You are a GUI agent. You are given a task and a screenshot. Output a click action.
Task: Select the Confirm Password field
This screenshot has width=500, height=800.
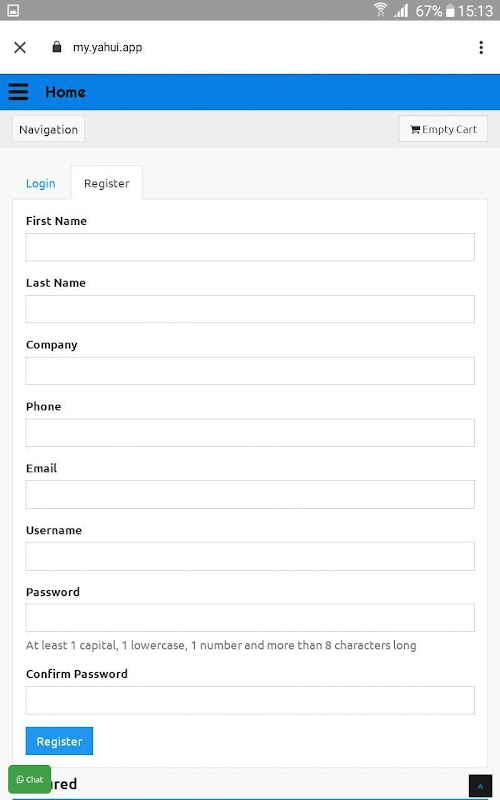click(x=250, y=700)
